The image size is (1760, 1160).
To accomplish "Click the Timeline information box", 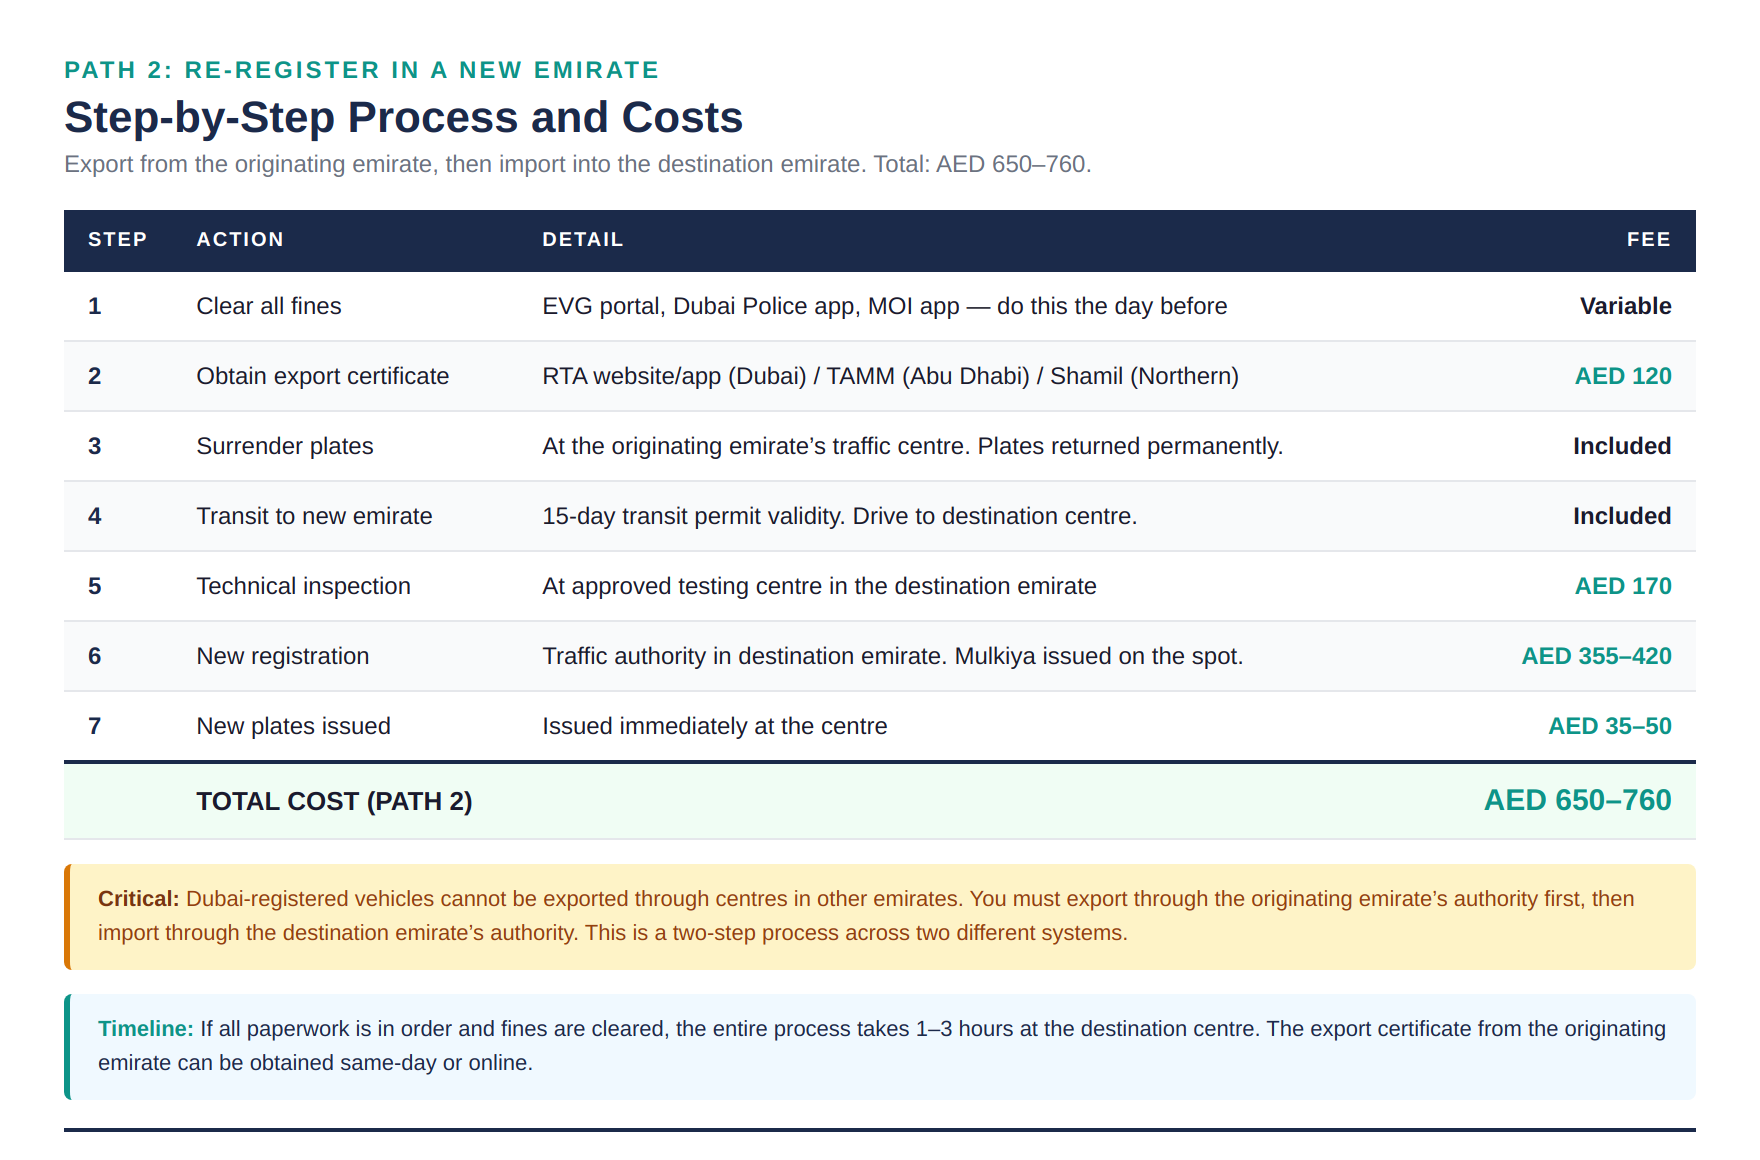I will 880,1045.
